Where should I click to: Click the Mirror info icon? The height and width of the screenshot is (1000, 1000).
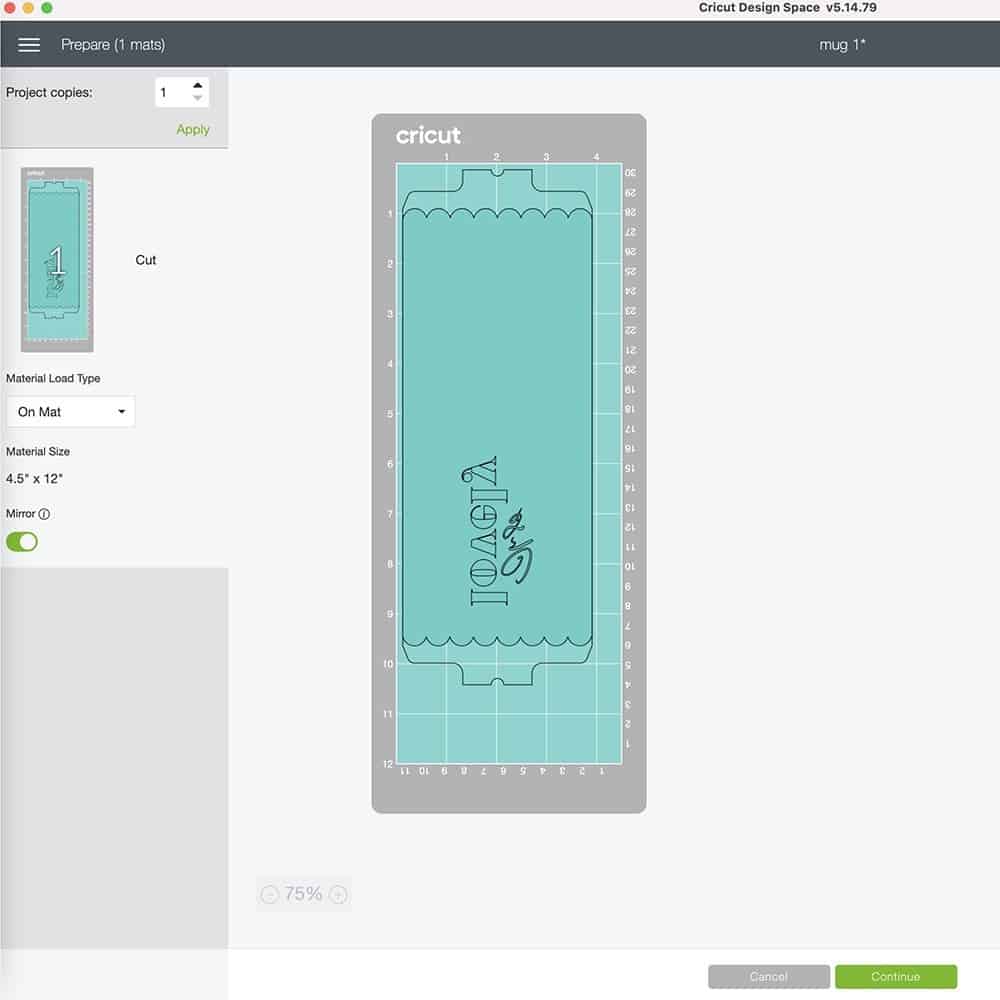(44, 514)
